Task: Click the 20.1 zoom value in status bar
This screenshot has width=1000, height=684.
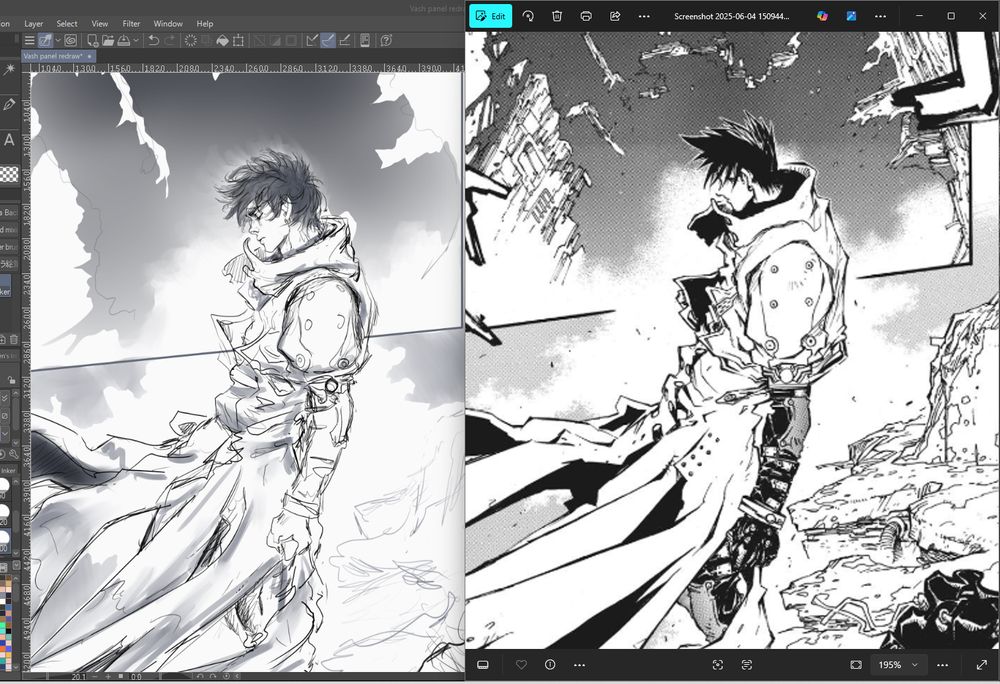Action: [x=78, y=676]
